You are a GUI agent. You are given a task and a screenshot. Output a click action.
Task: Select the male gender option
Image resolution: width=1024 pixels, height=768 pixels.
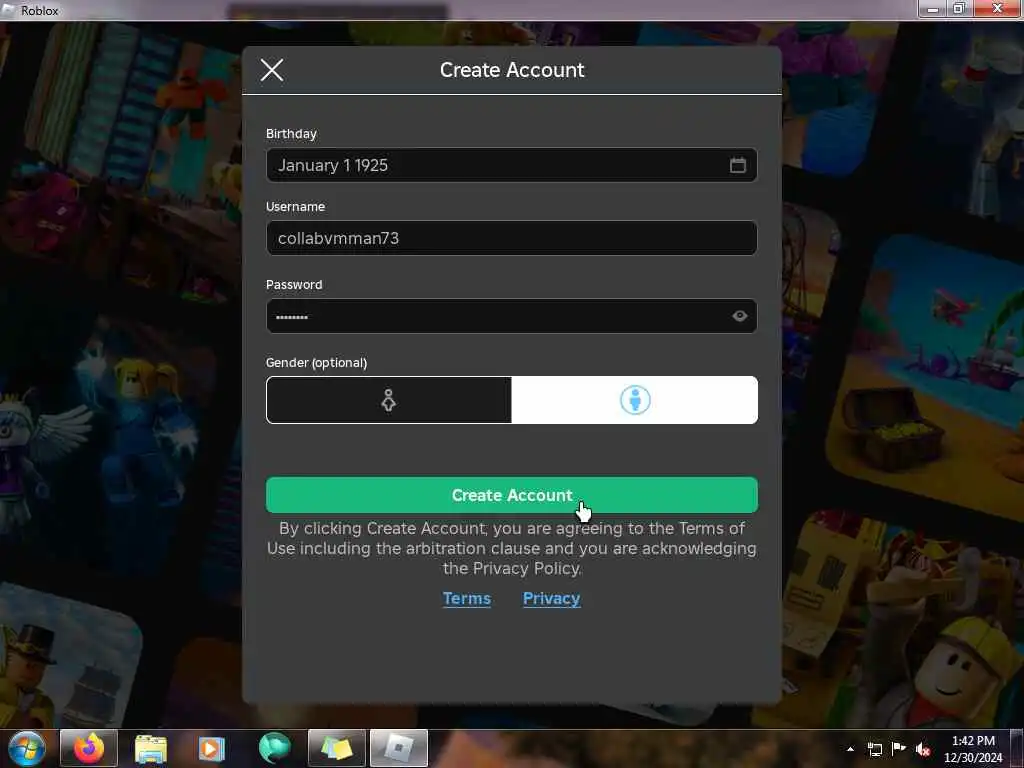[635, 400]
